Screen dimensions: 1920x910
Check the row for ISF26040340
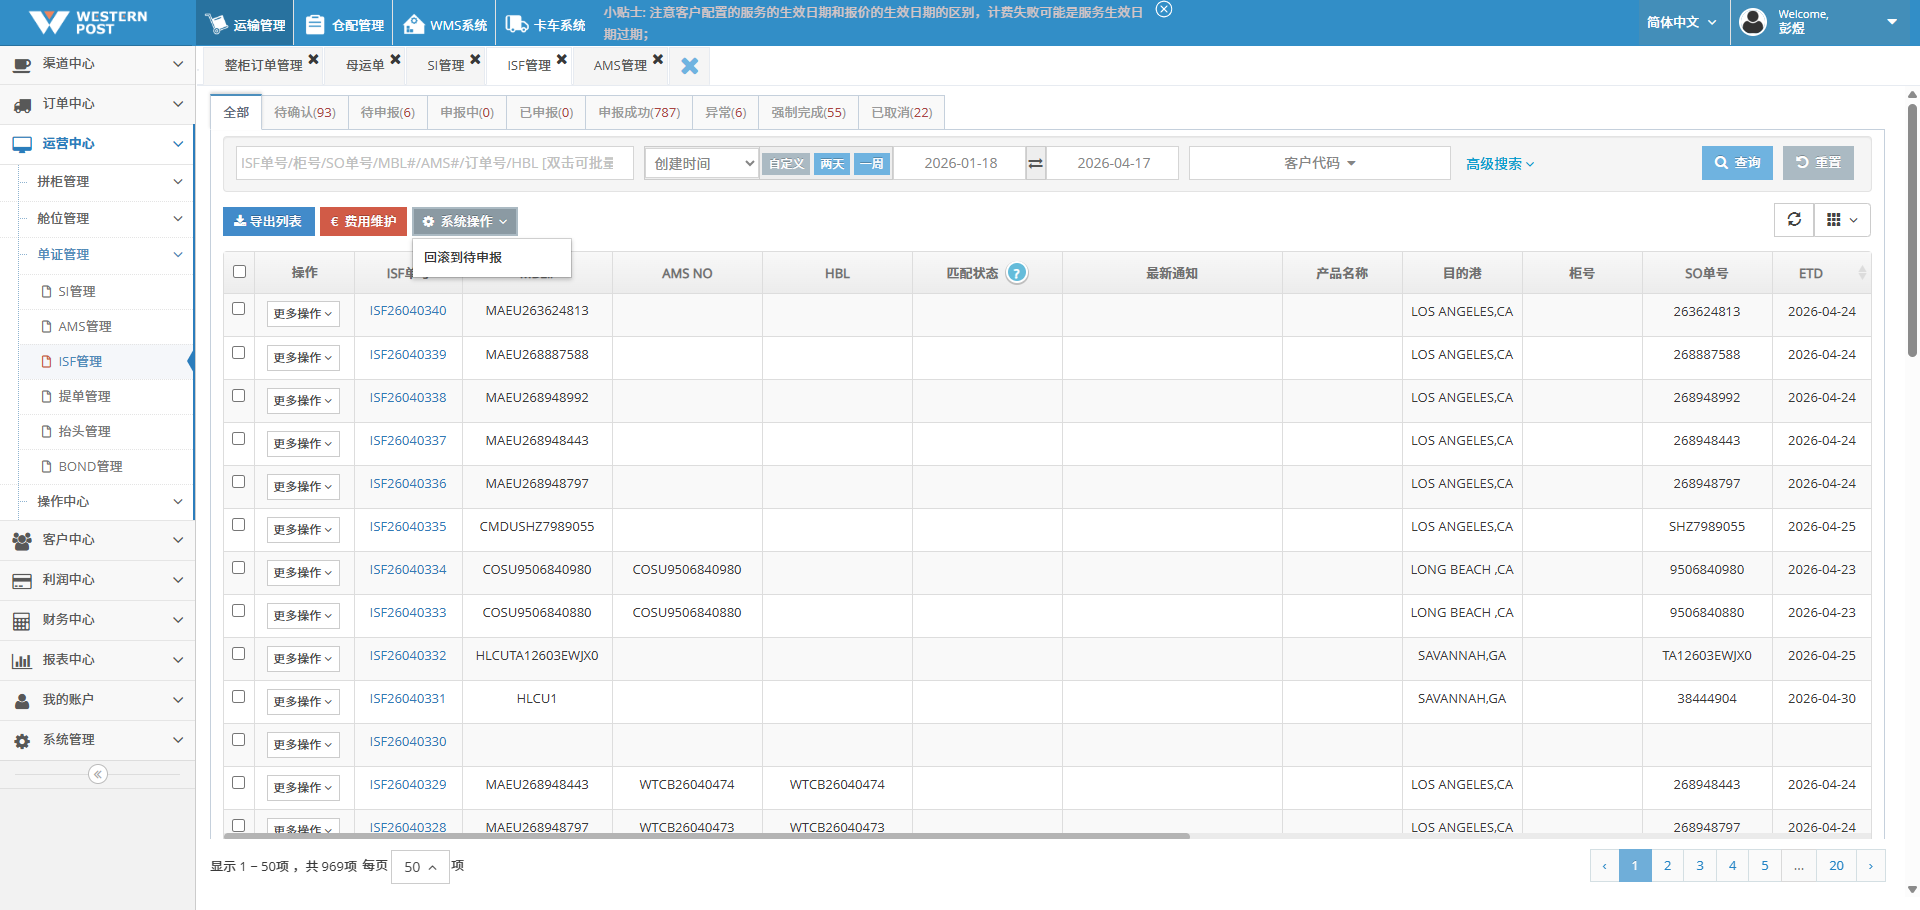coord(239,309)
